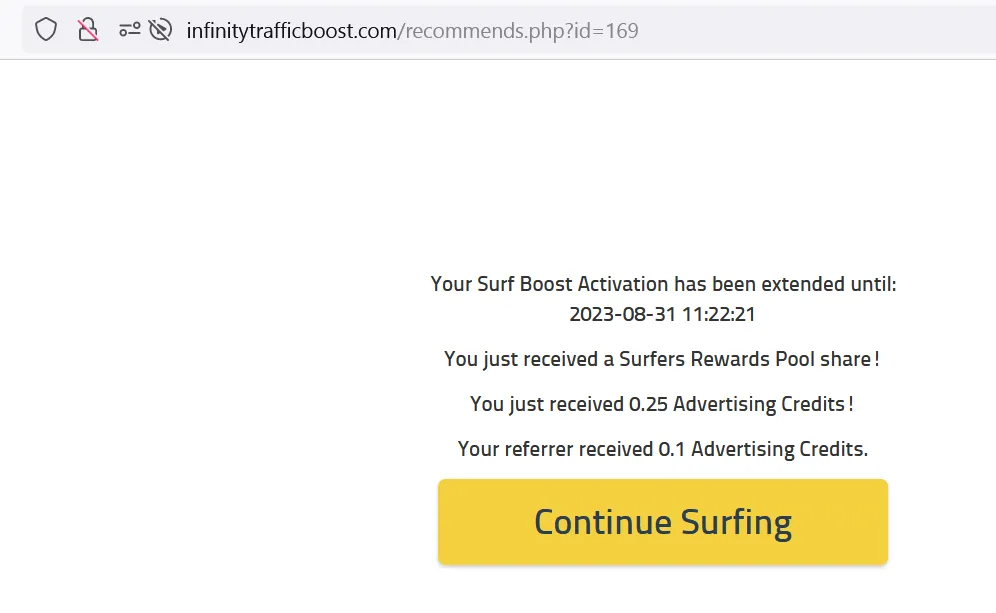Viewport: 996px width, 613px height.
Task: Click the word "Surfing" on the yellow button
Action: 736,522
